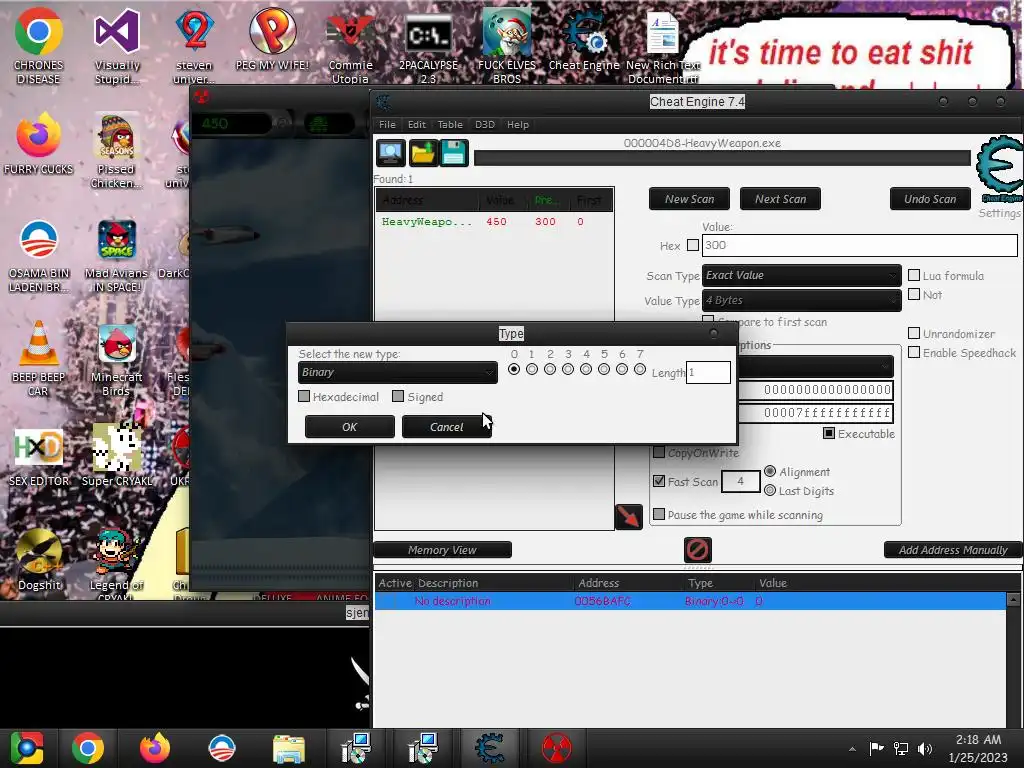Open Table menu in Cheat Engine
1024x768 pixels.
coord(450,124)
